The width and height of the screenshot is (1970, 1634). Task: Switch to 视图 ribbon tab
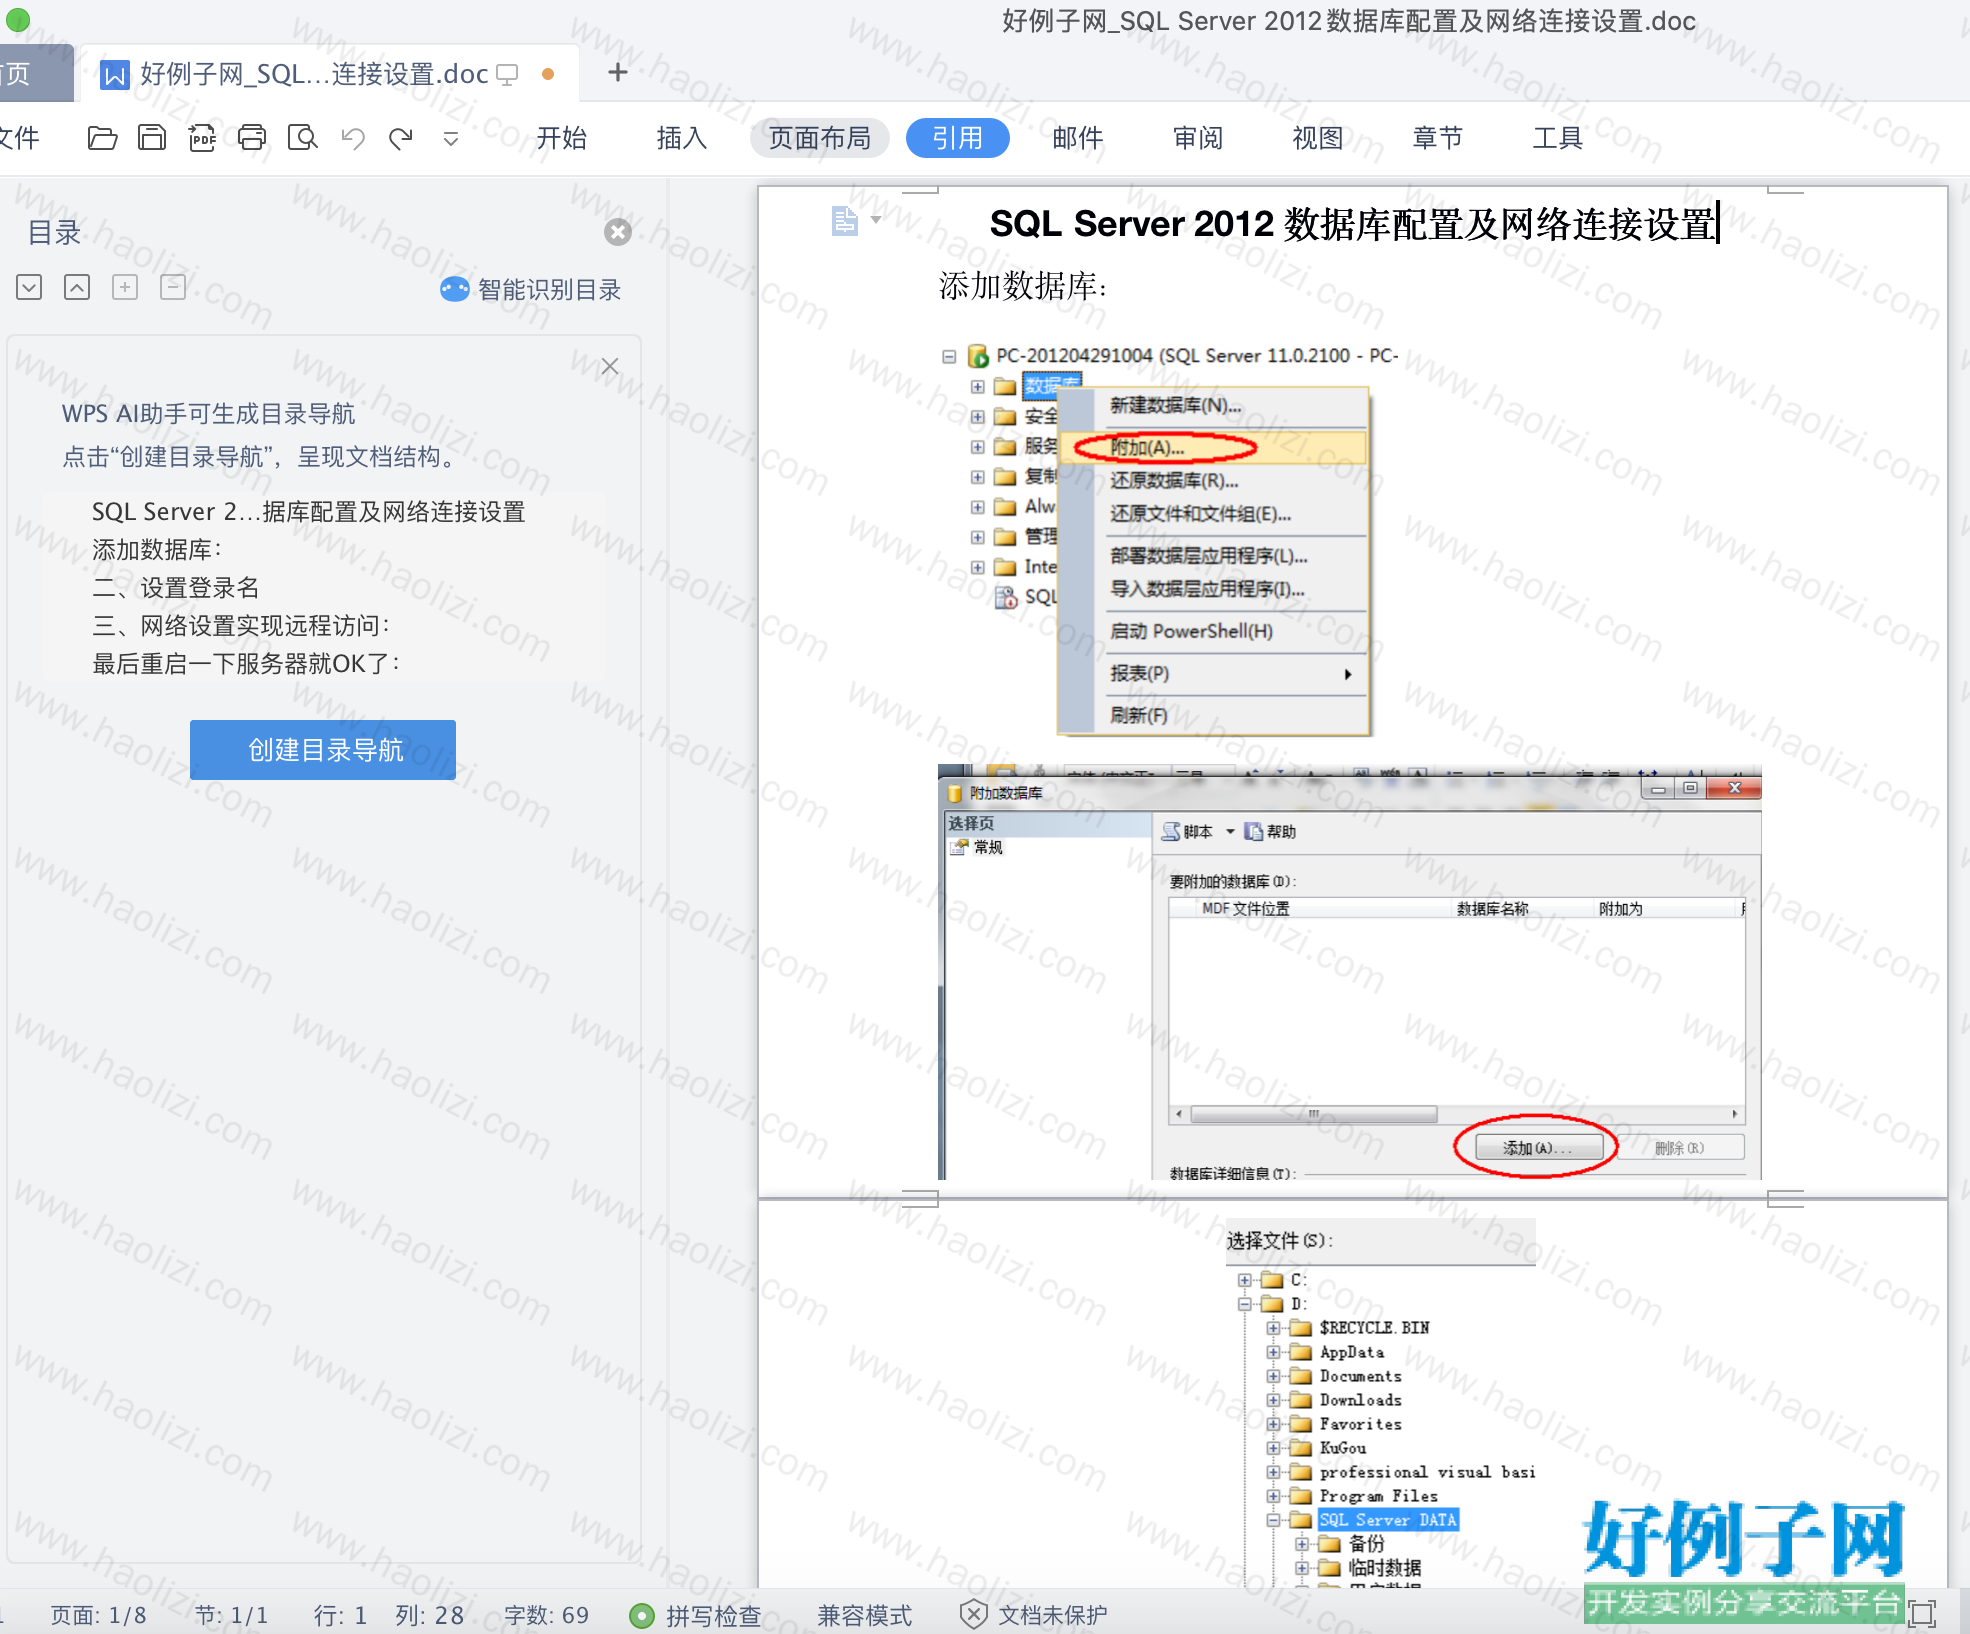[x=1318, y=138]
